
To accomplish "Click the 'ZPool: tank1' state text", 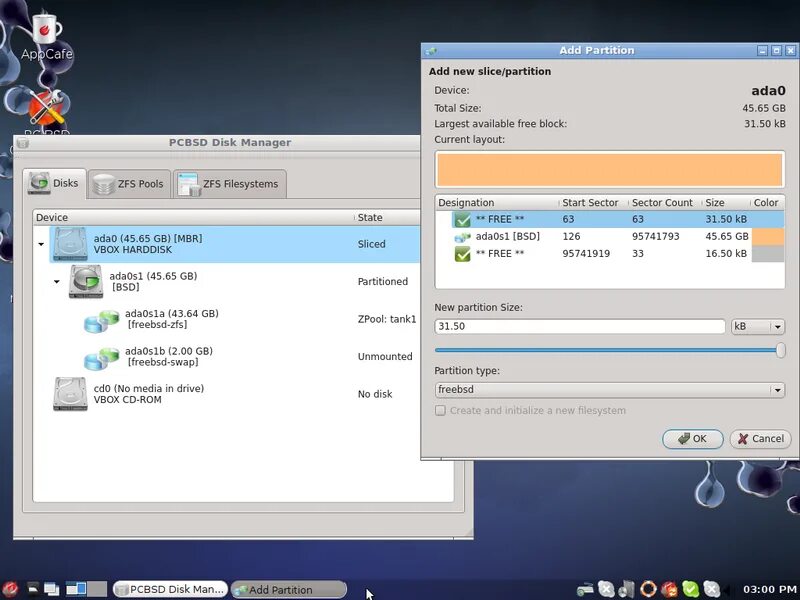I will tap(387, 319).
